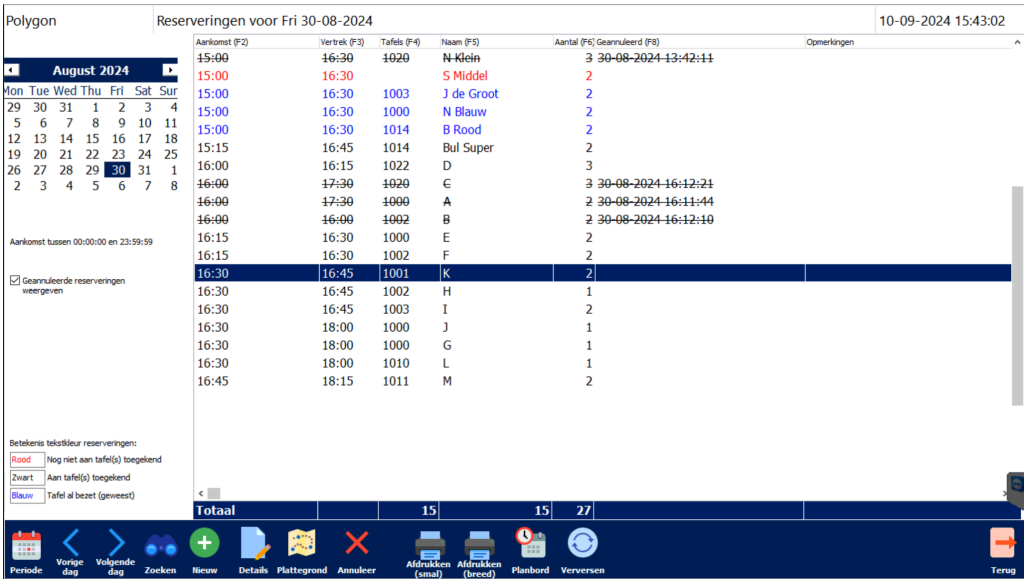Image resolution: width=1029 pixels, height=587 pixels.
Task: Select August 23 in calendar
Action: click(x=118, y=154)
